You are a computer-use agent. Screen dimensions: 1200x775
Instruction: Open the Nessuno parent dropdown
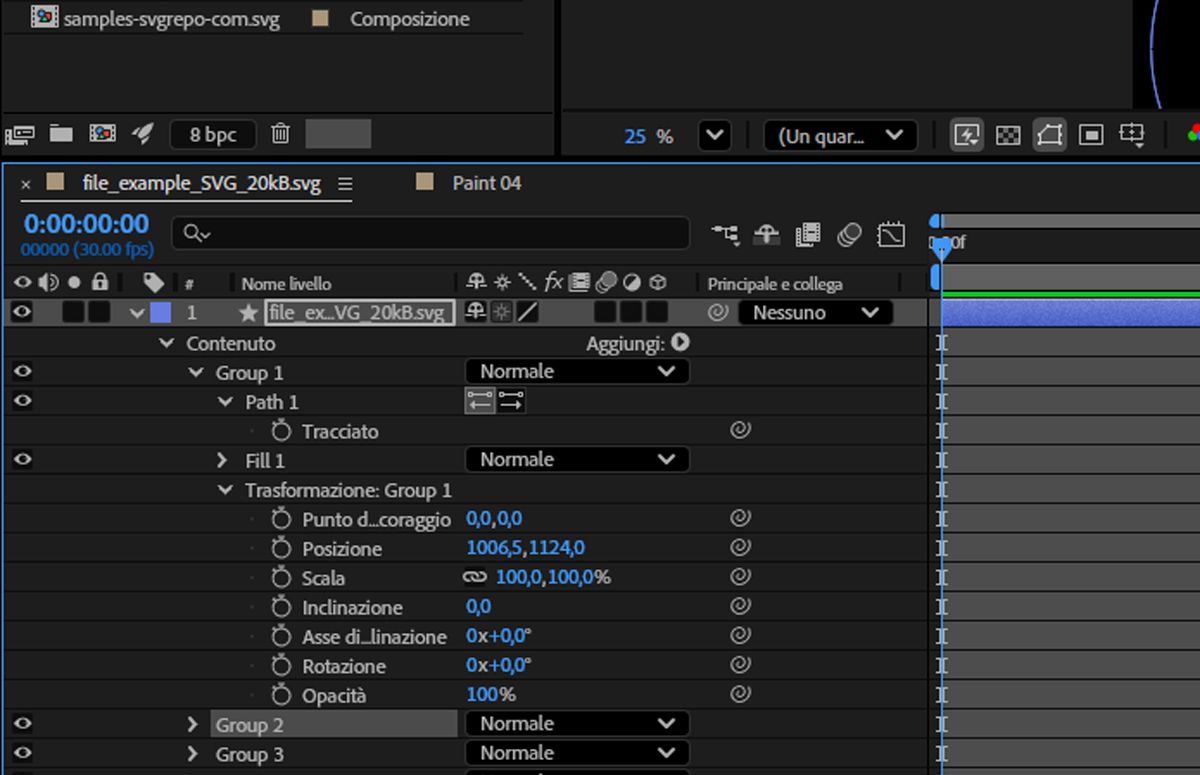814,313
